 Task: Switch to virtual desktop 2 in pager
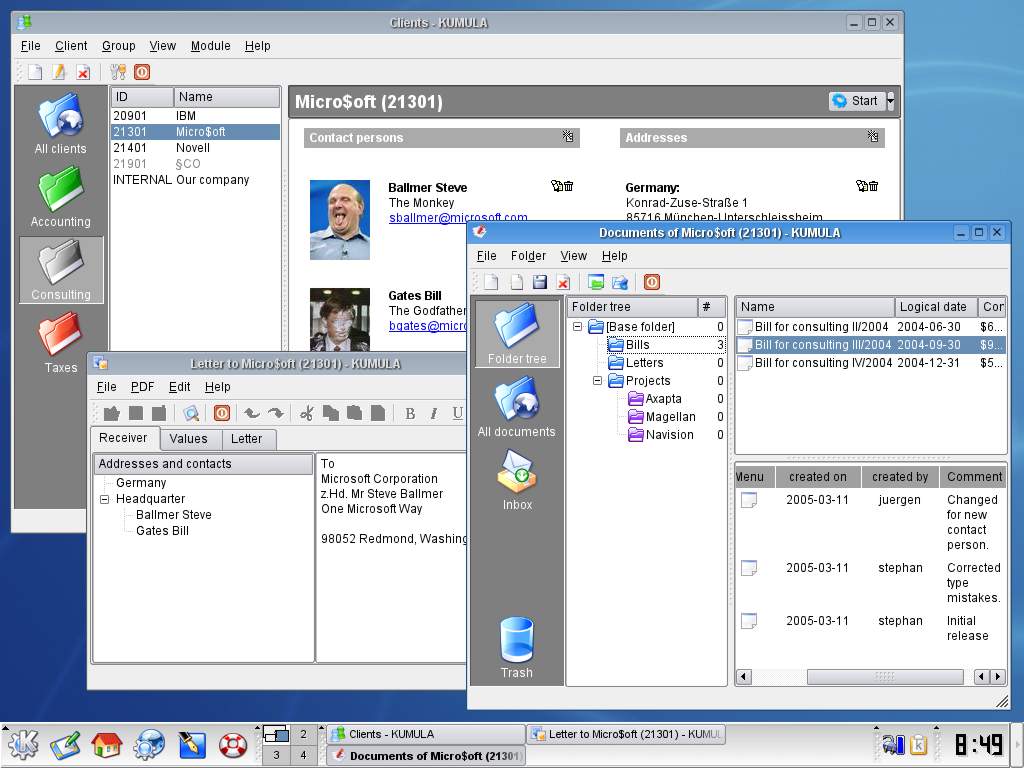click(x=303, y=734)
